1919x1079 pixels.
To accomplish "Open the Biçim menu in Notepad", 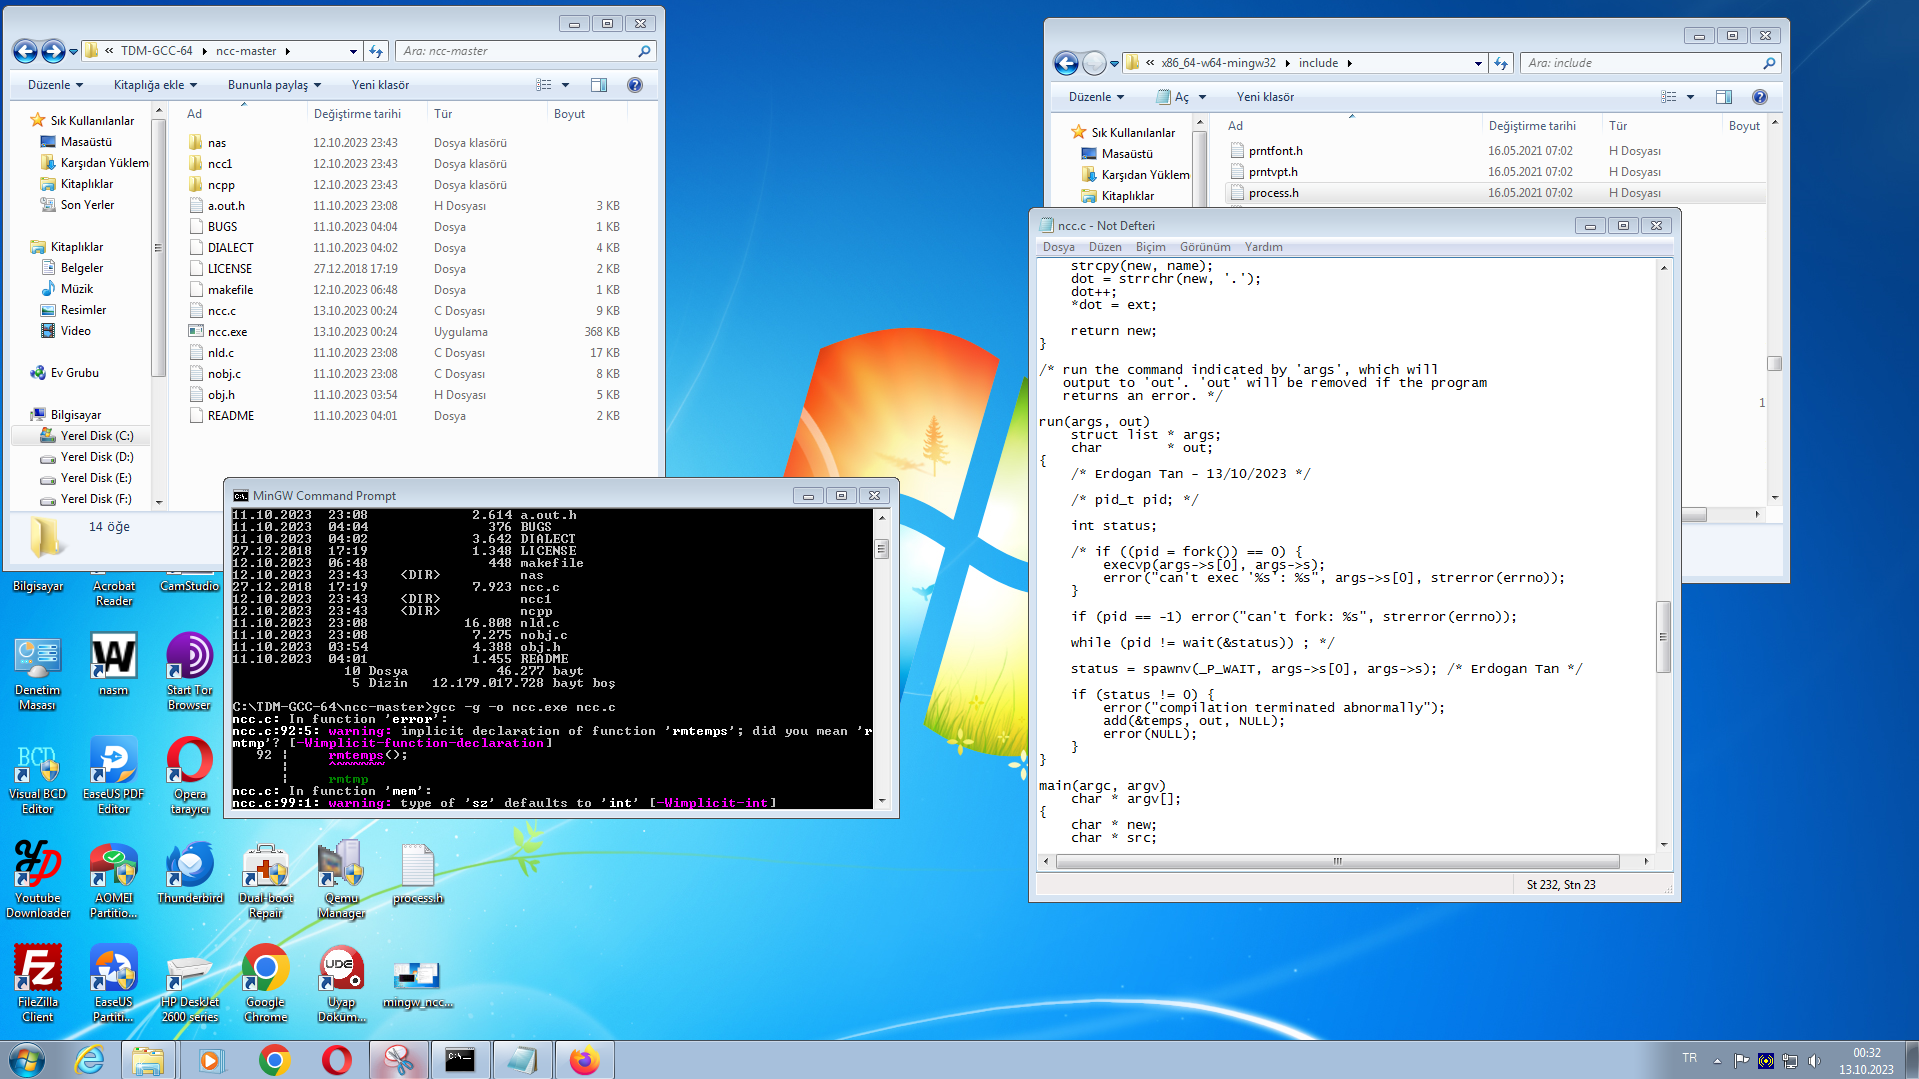I will click(x=1150, y=247).
